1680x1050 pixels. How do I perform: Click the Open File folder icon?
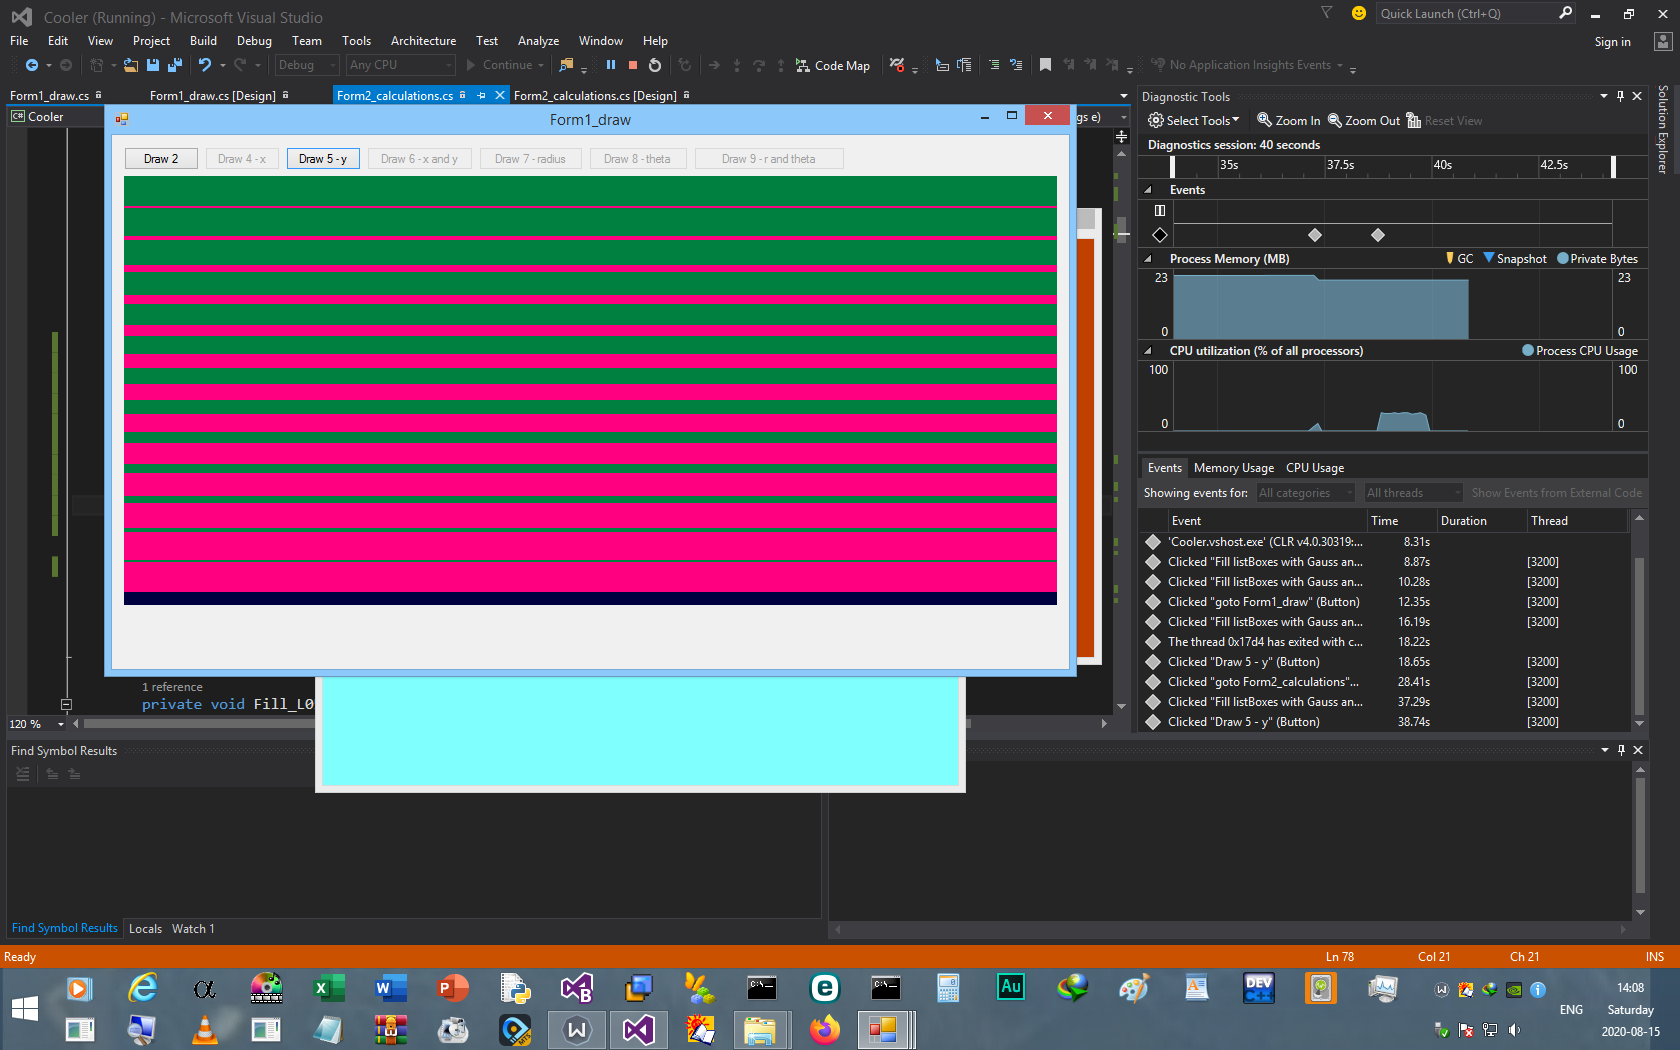tap(131, 65)
